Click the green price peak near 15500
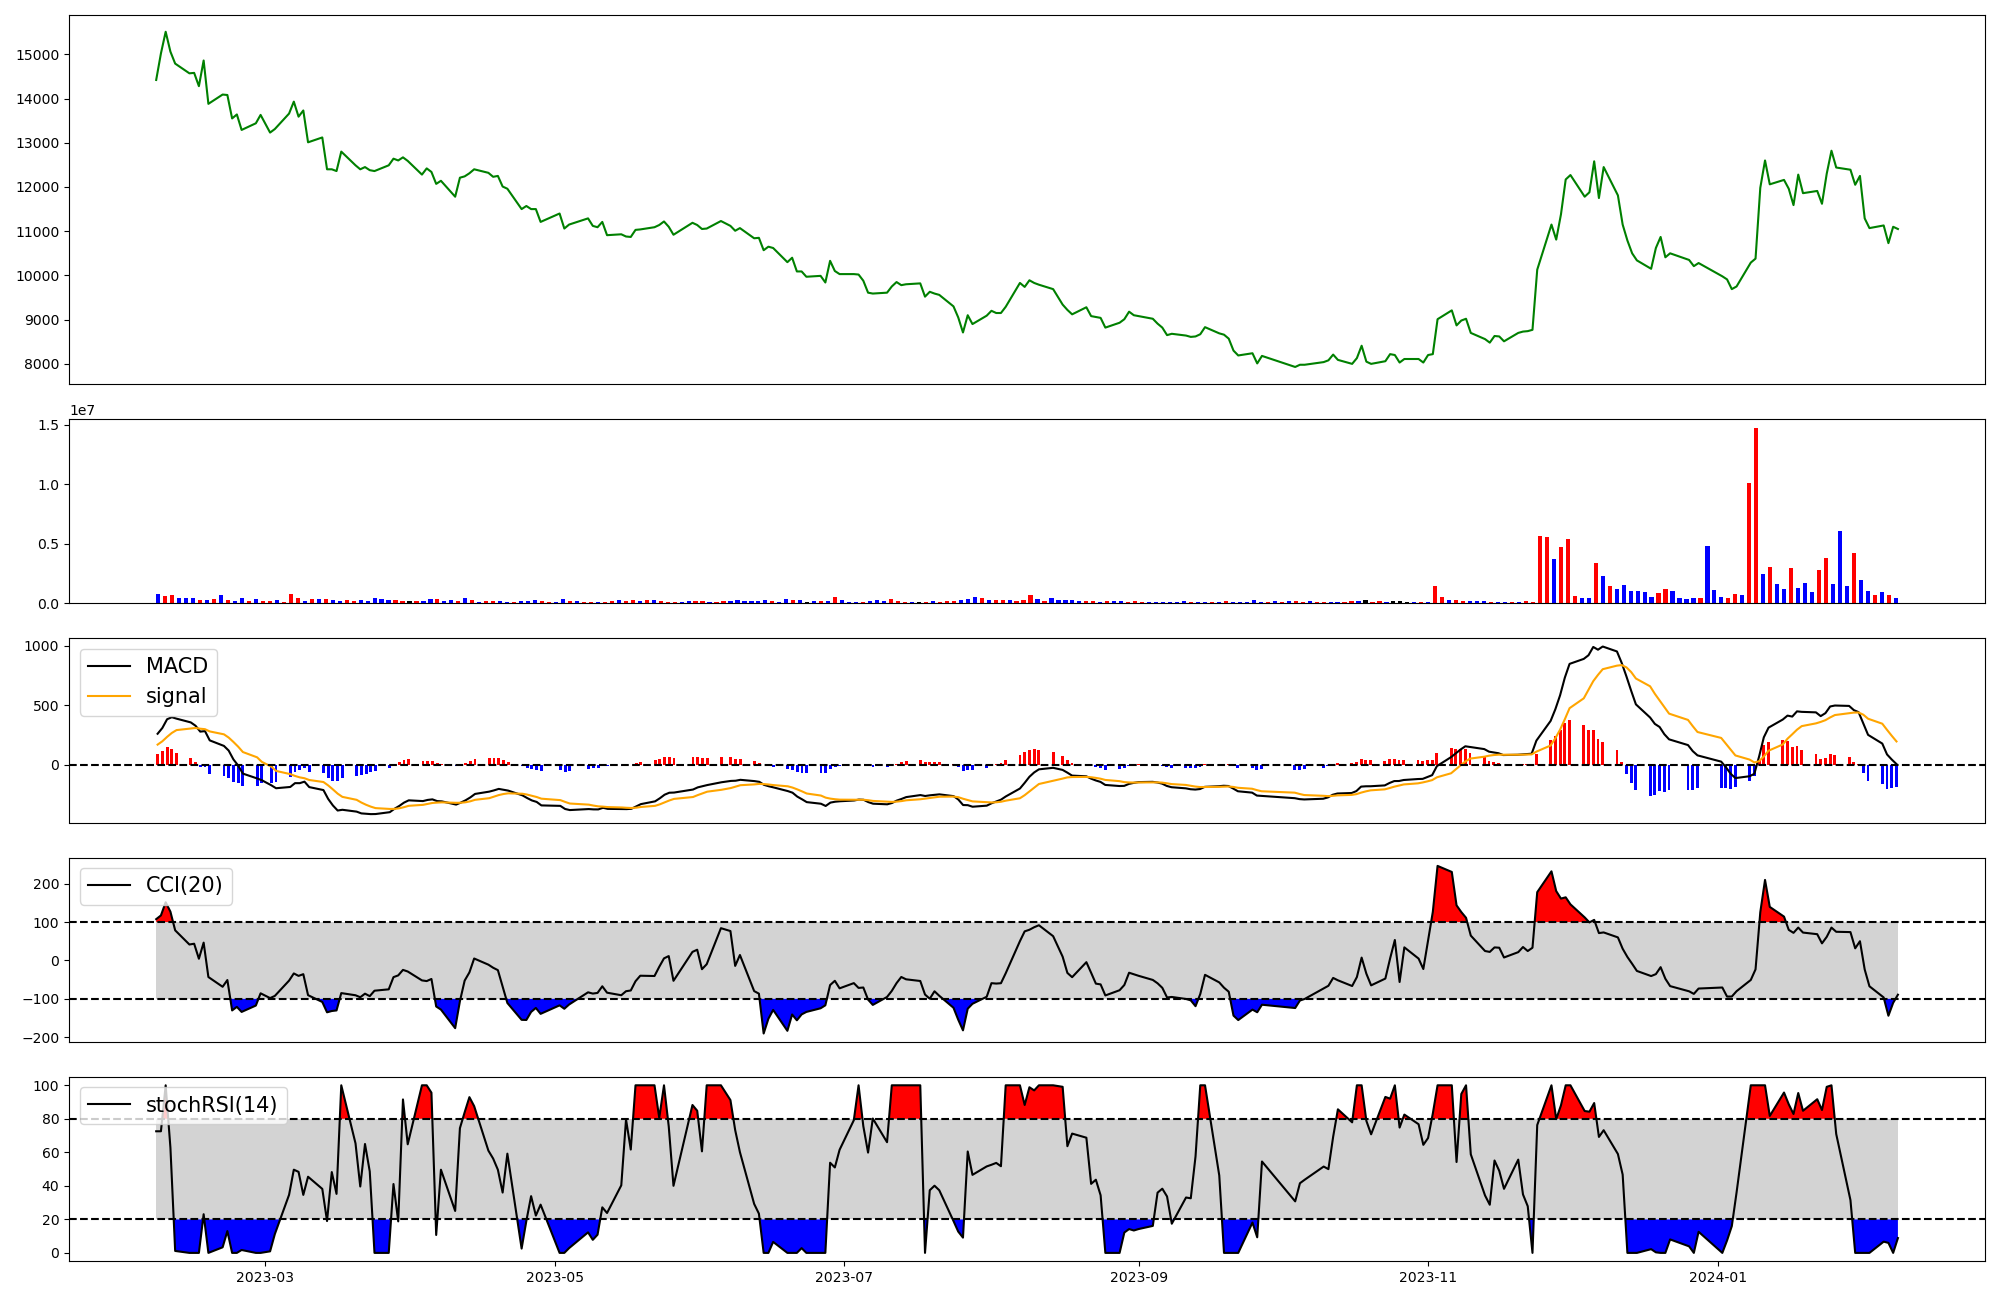Viewport: 2000px width, 1300px height. pos(165,32)
